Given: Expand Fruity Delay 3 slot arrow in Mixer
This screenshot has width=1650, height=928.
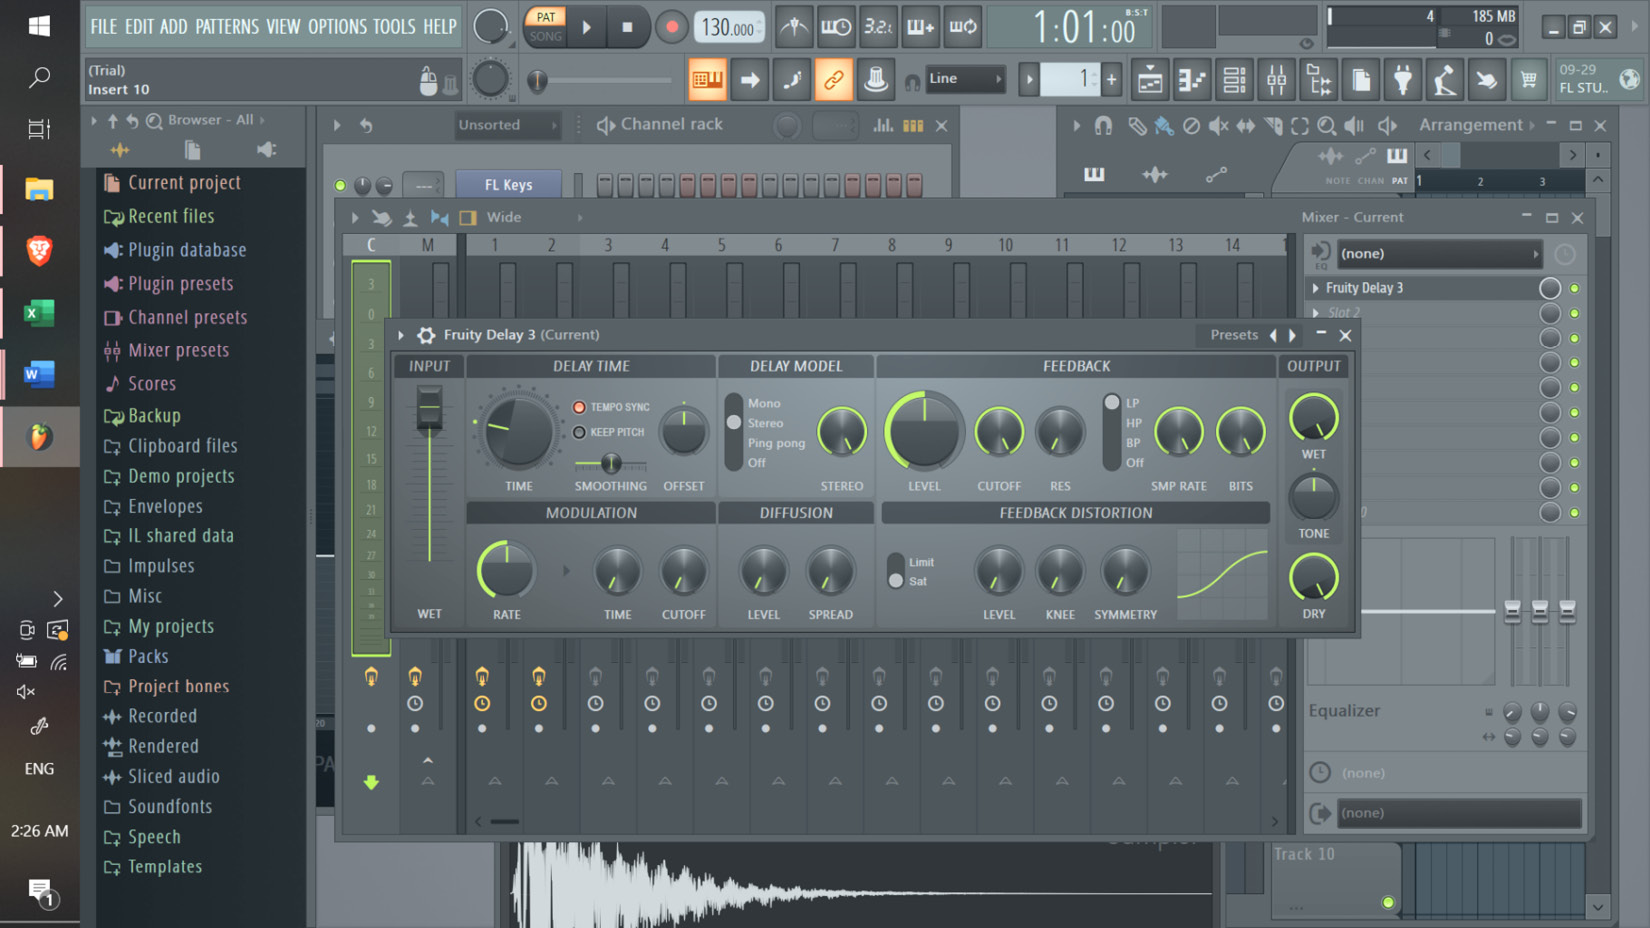Looking at the screenshot, I should tap(1316, 288).
